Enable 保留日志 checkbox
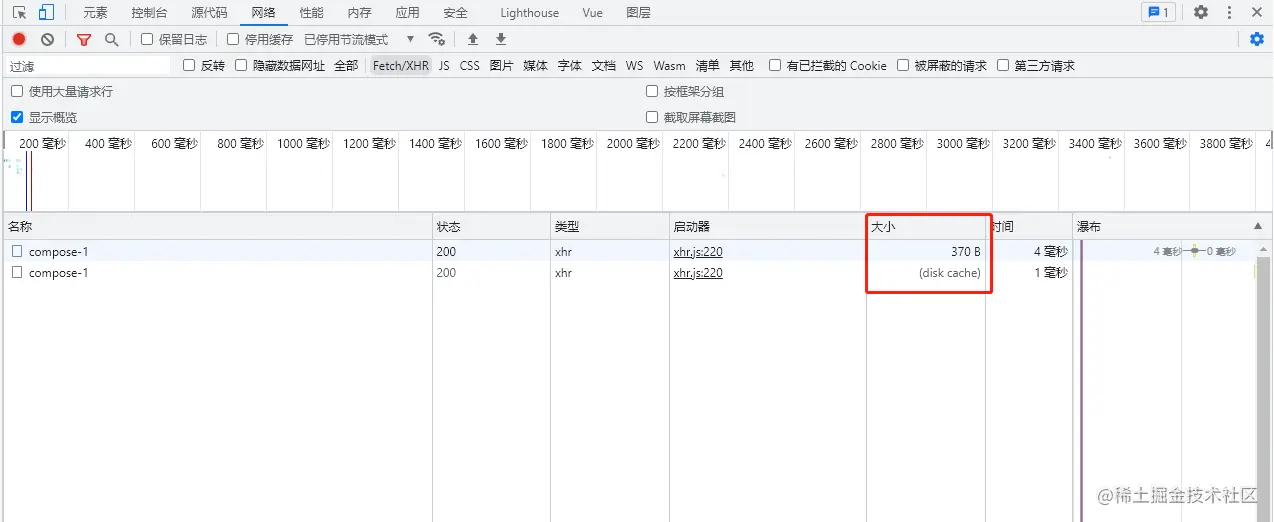The height and width of the screenshot is (522, 1274). 147,40
